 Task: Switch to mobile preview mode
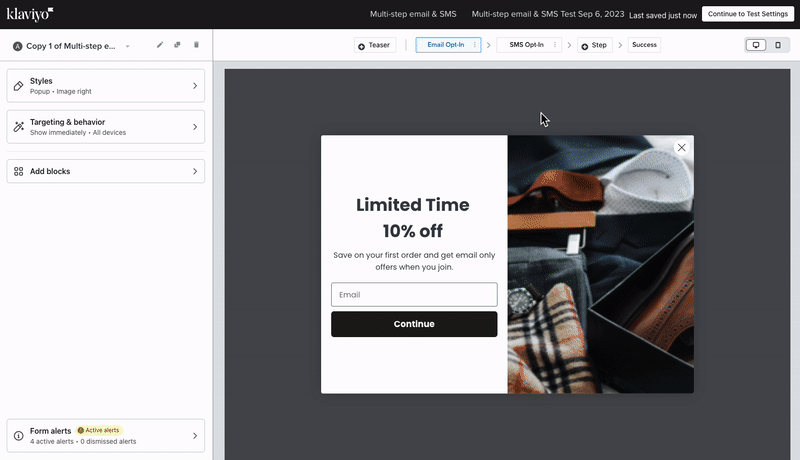pyautogui.click(x=778, y=45)
